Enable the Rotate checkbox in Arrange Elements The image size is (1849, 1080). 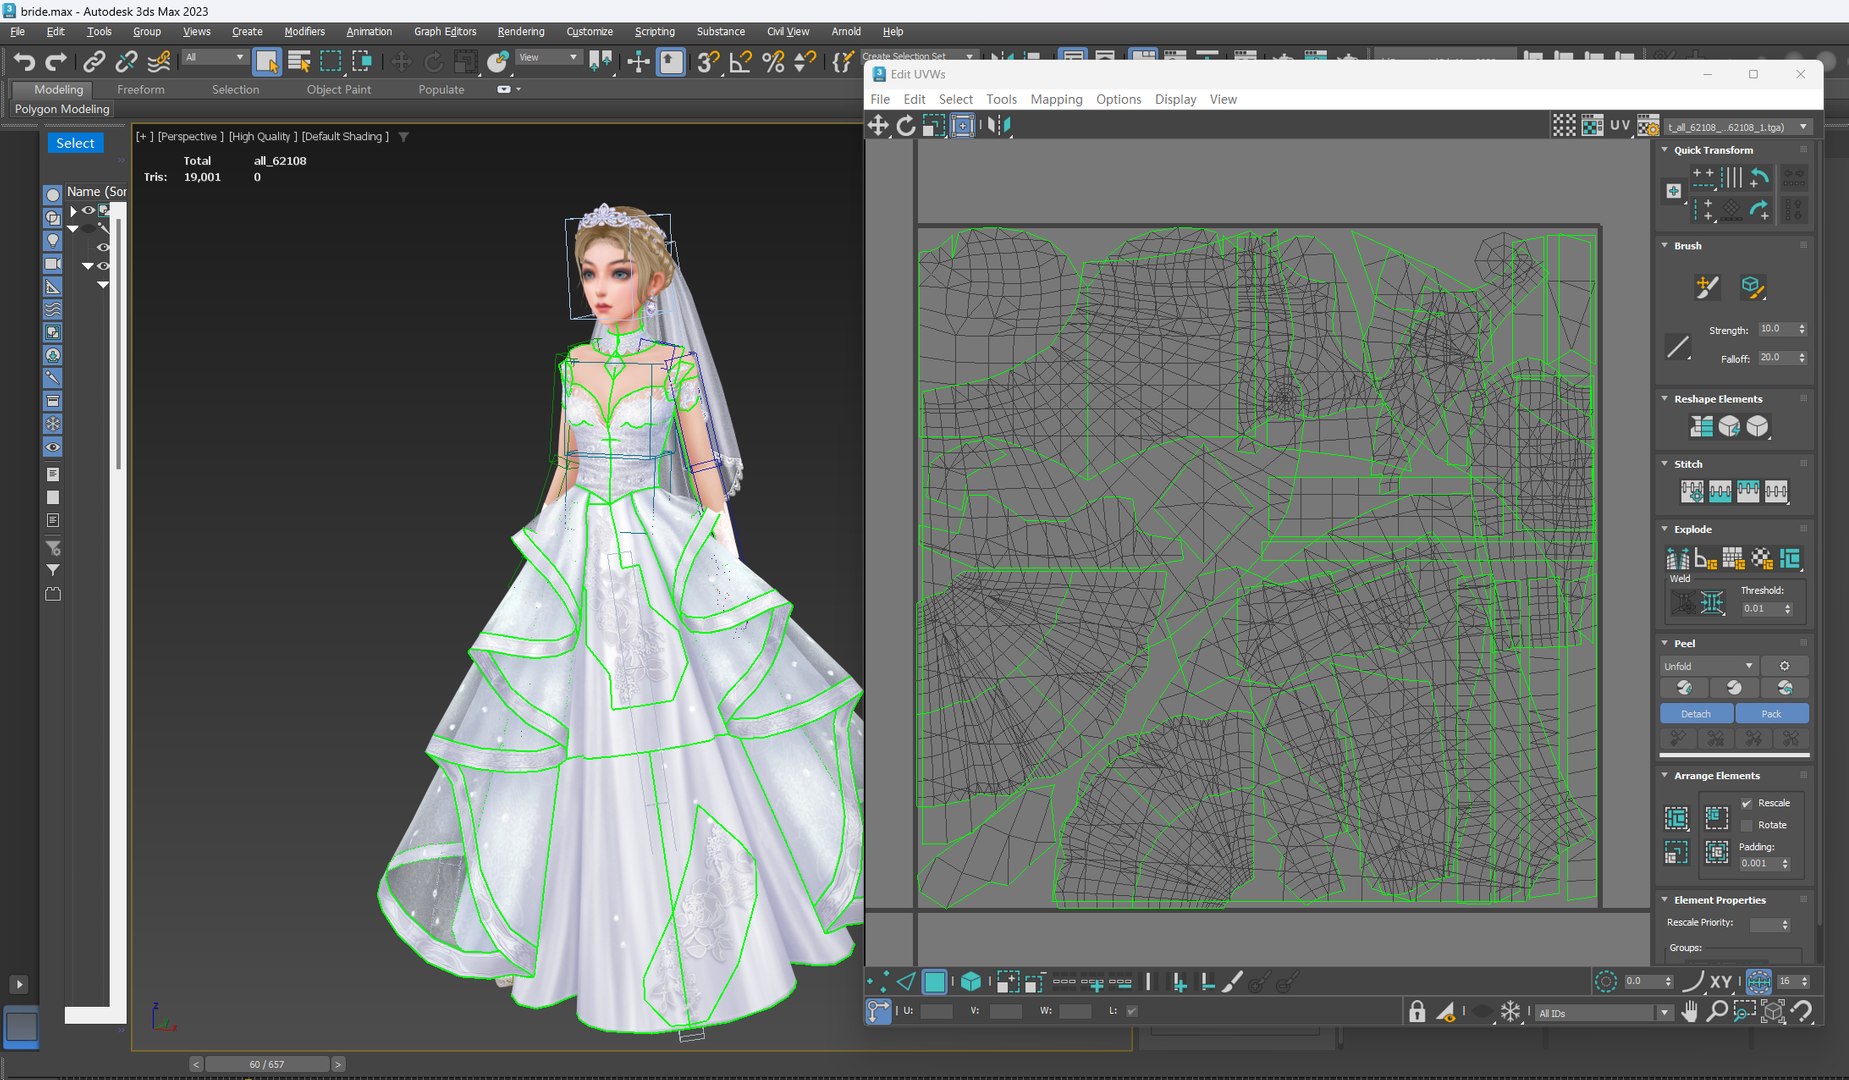coord(1746,825)
